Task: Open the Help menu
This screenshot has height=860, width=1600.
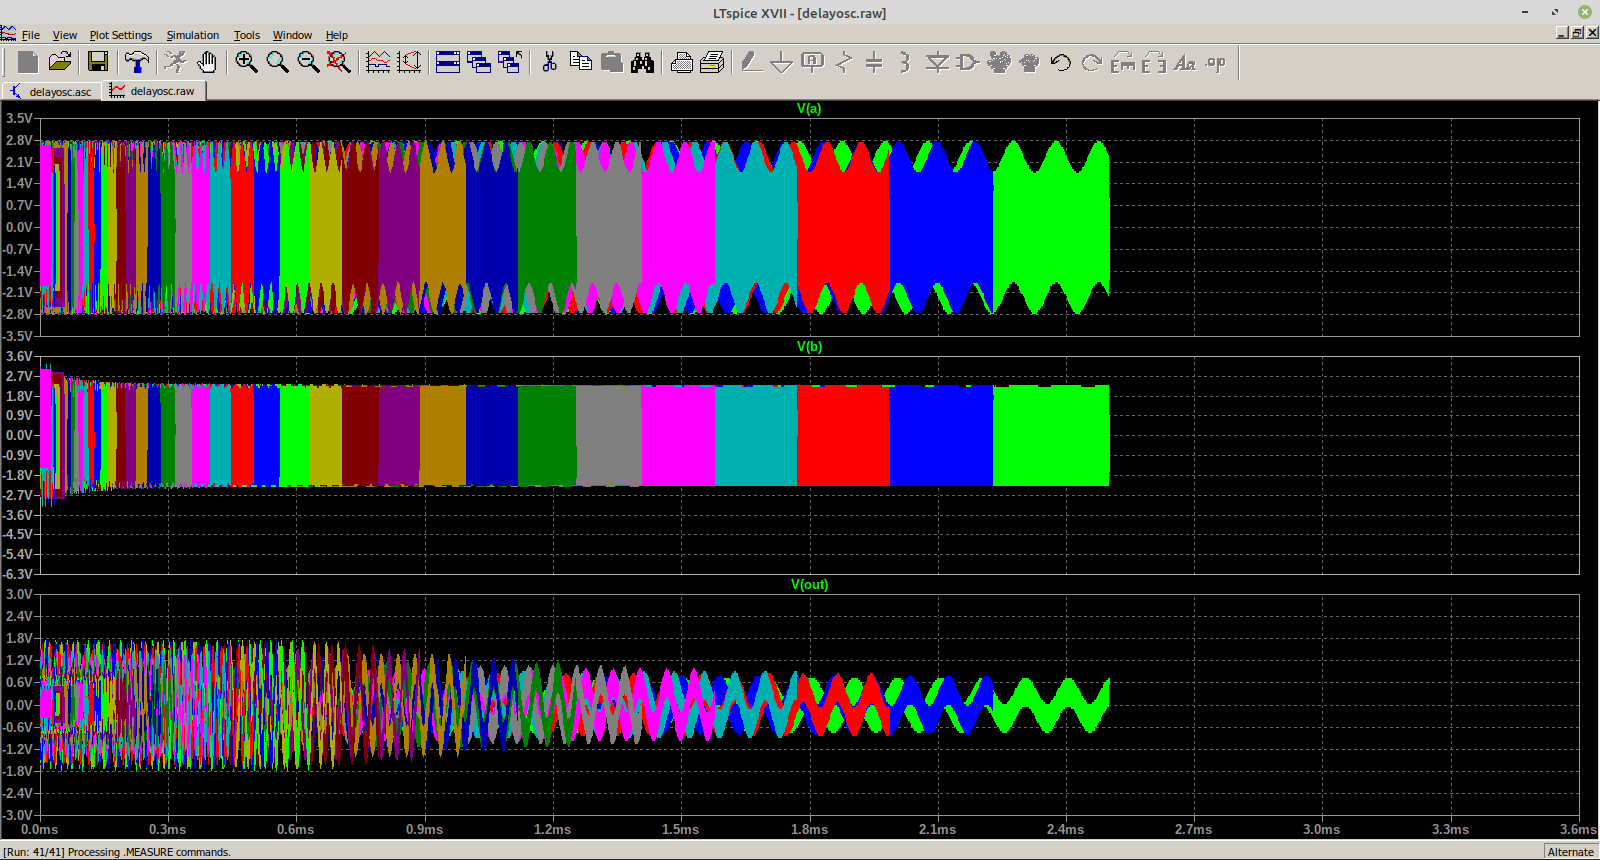Action: 336,35
